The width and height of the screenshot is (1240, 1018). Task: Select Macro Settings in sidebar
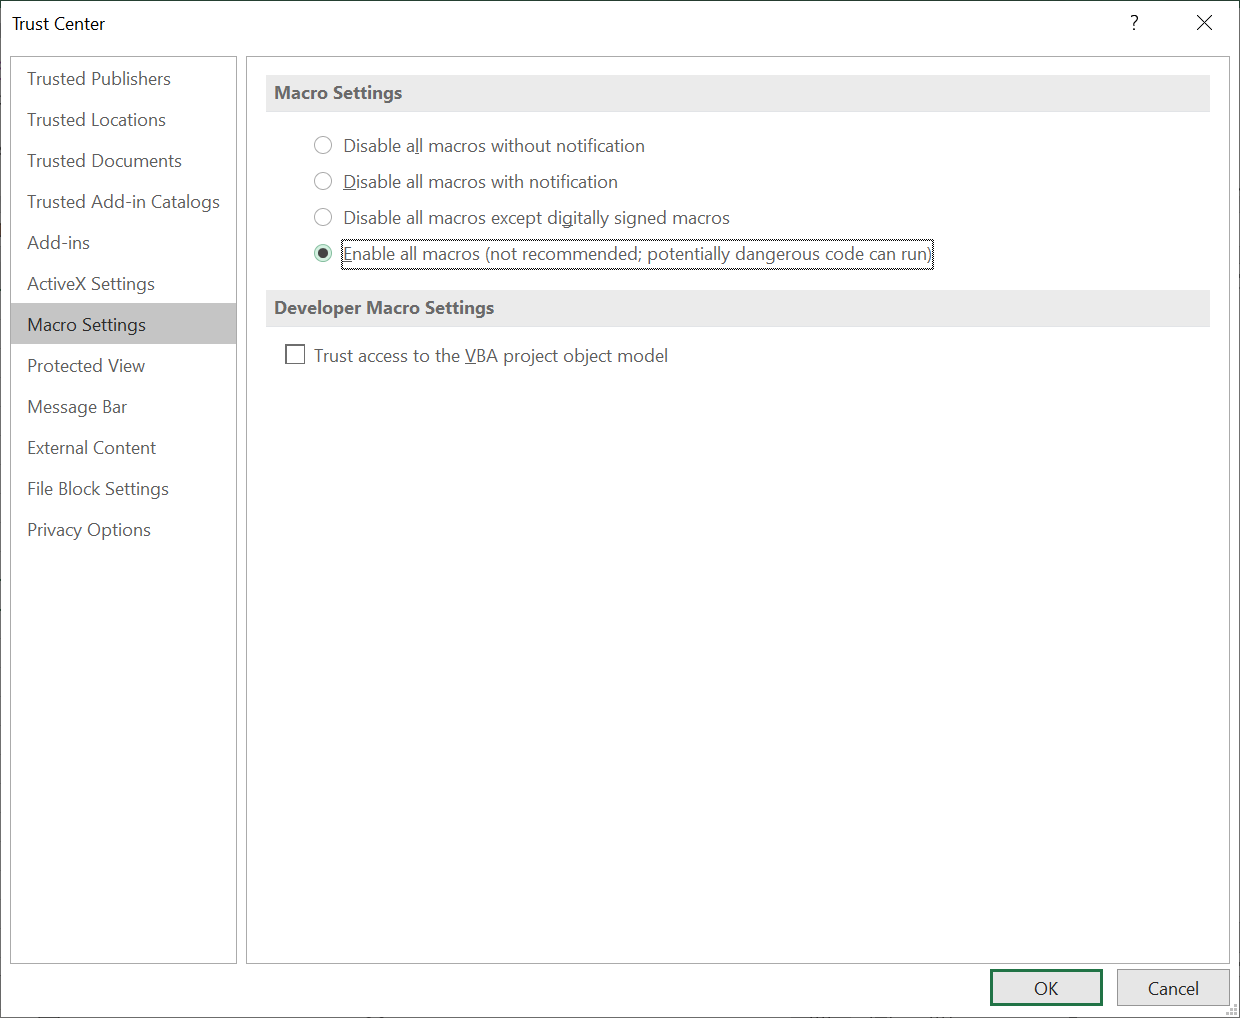[123, 325]
